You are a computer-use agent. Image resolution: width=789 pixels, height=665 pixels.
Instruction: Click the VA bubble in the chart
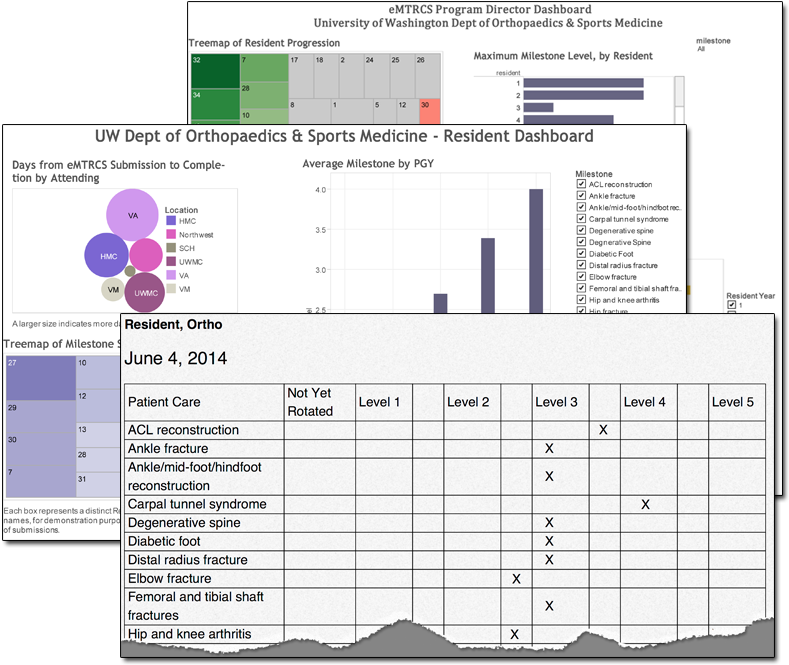pyautogui.click(x=132, y=215)
